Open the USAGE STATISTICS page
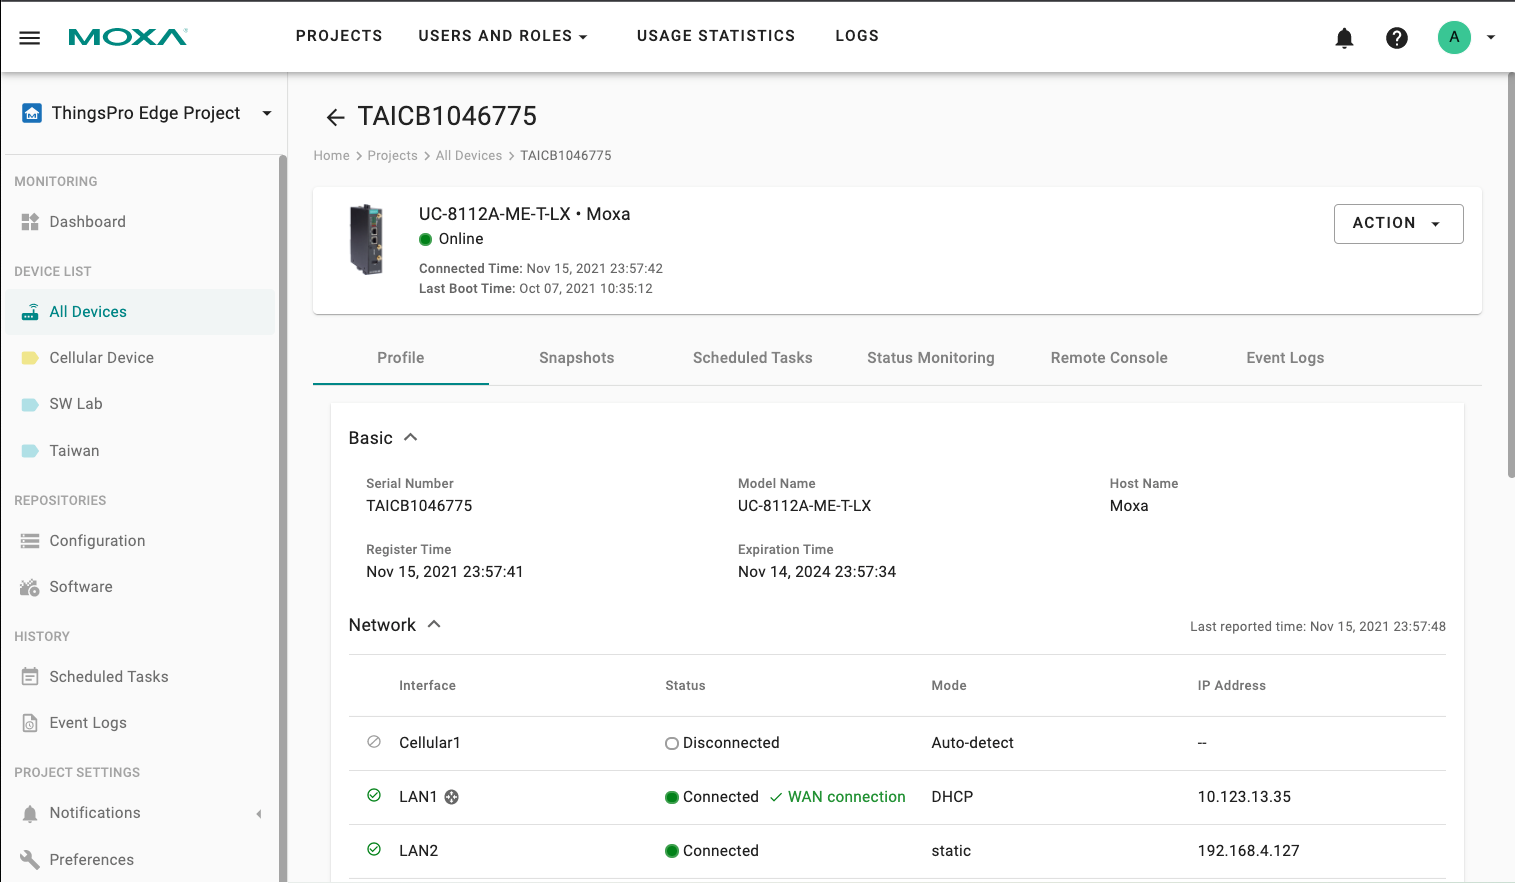1515x883 pixels. click(x=716, y=36)
